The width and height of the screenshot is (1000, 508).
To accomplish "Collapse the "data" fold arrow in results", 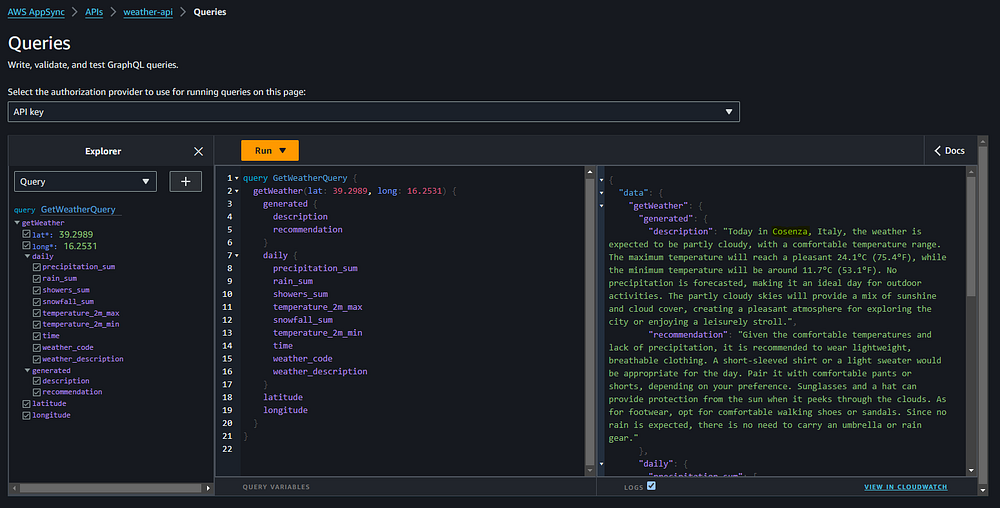I will pos(601,192).
